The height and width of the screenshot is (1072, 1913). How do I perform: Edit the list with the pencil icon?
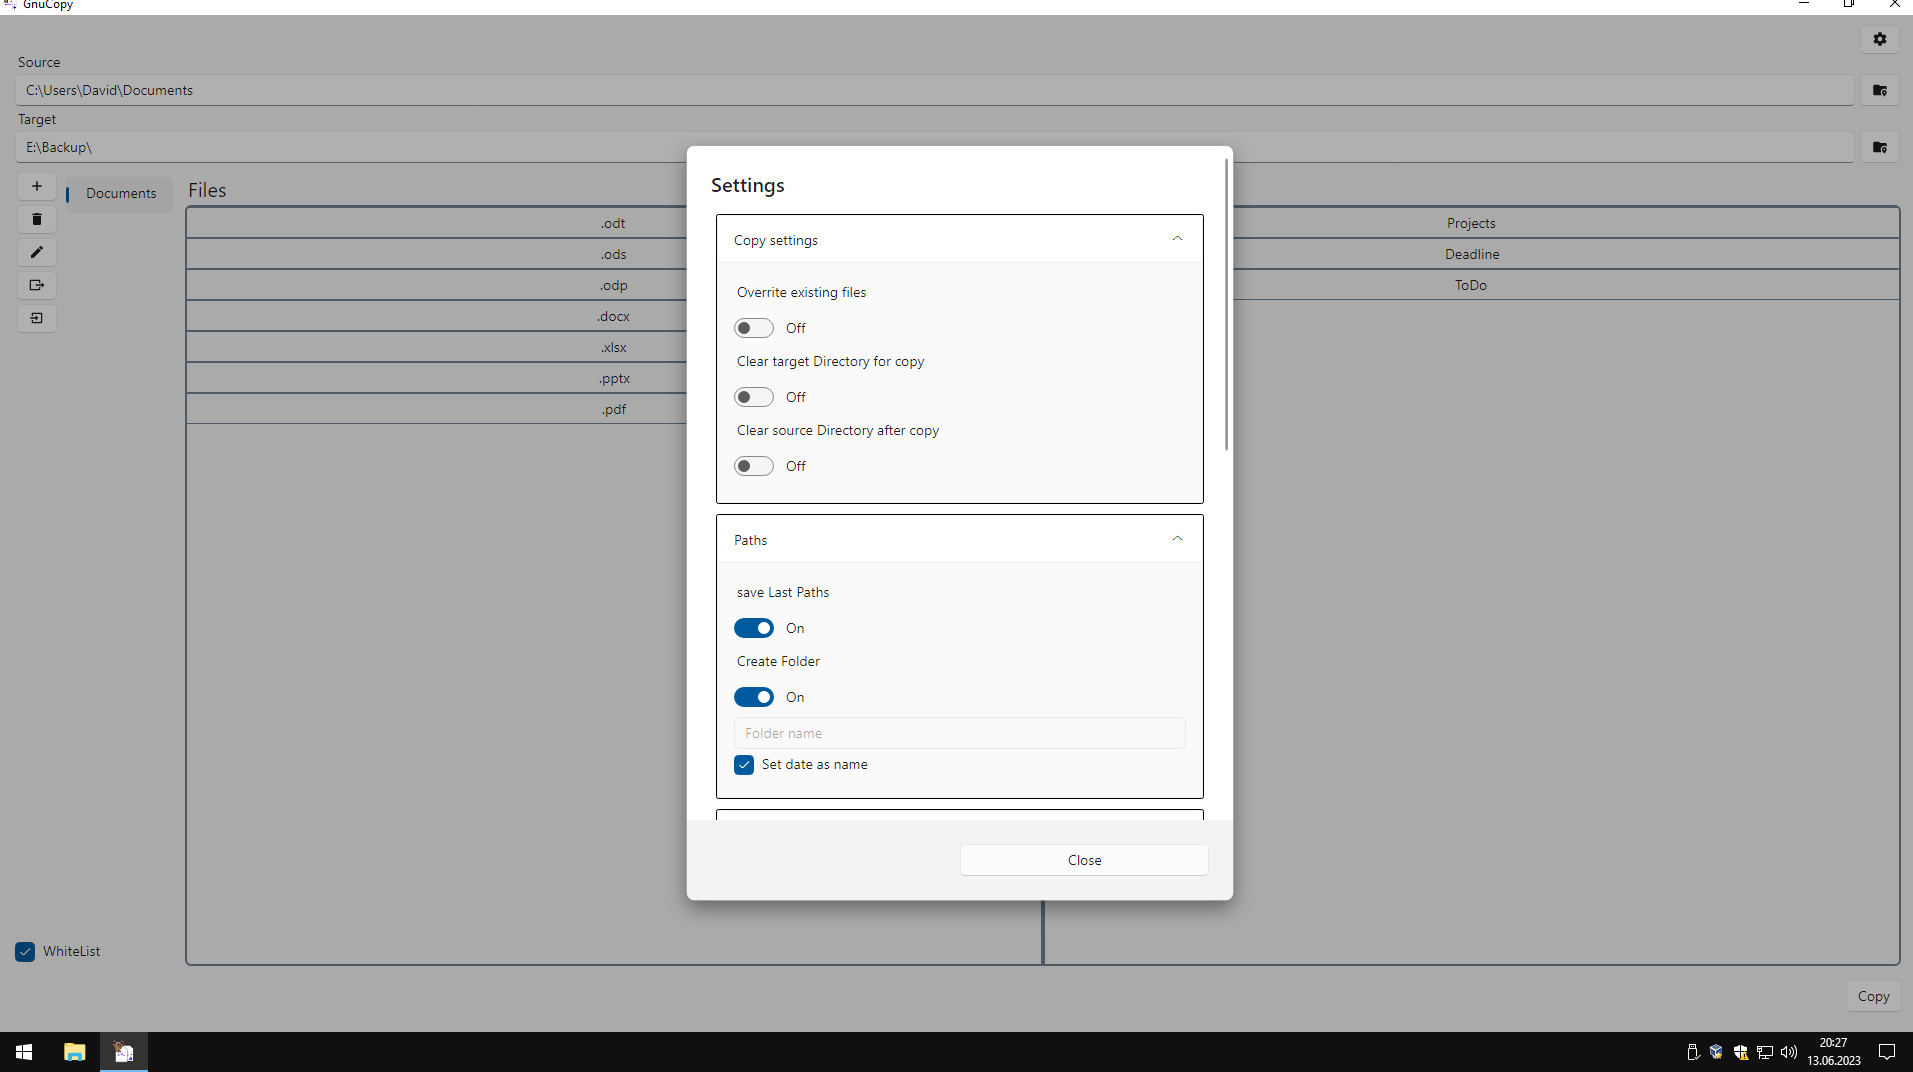point(37,252)
